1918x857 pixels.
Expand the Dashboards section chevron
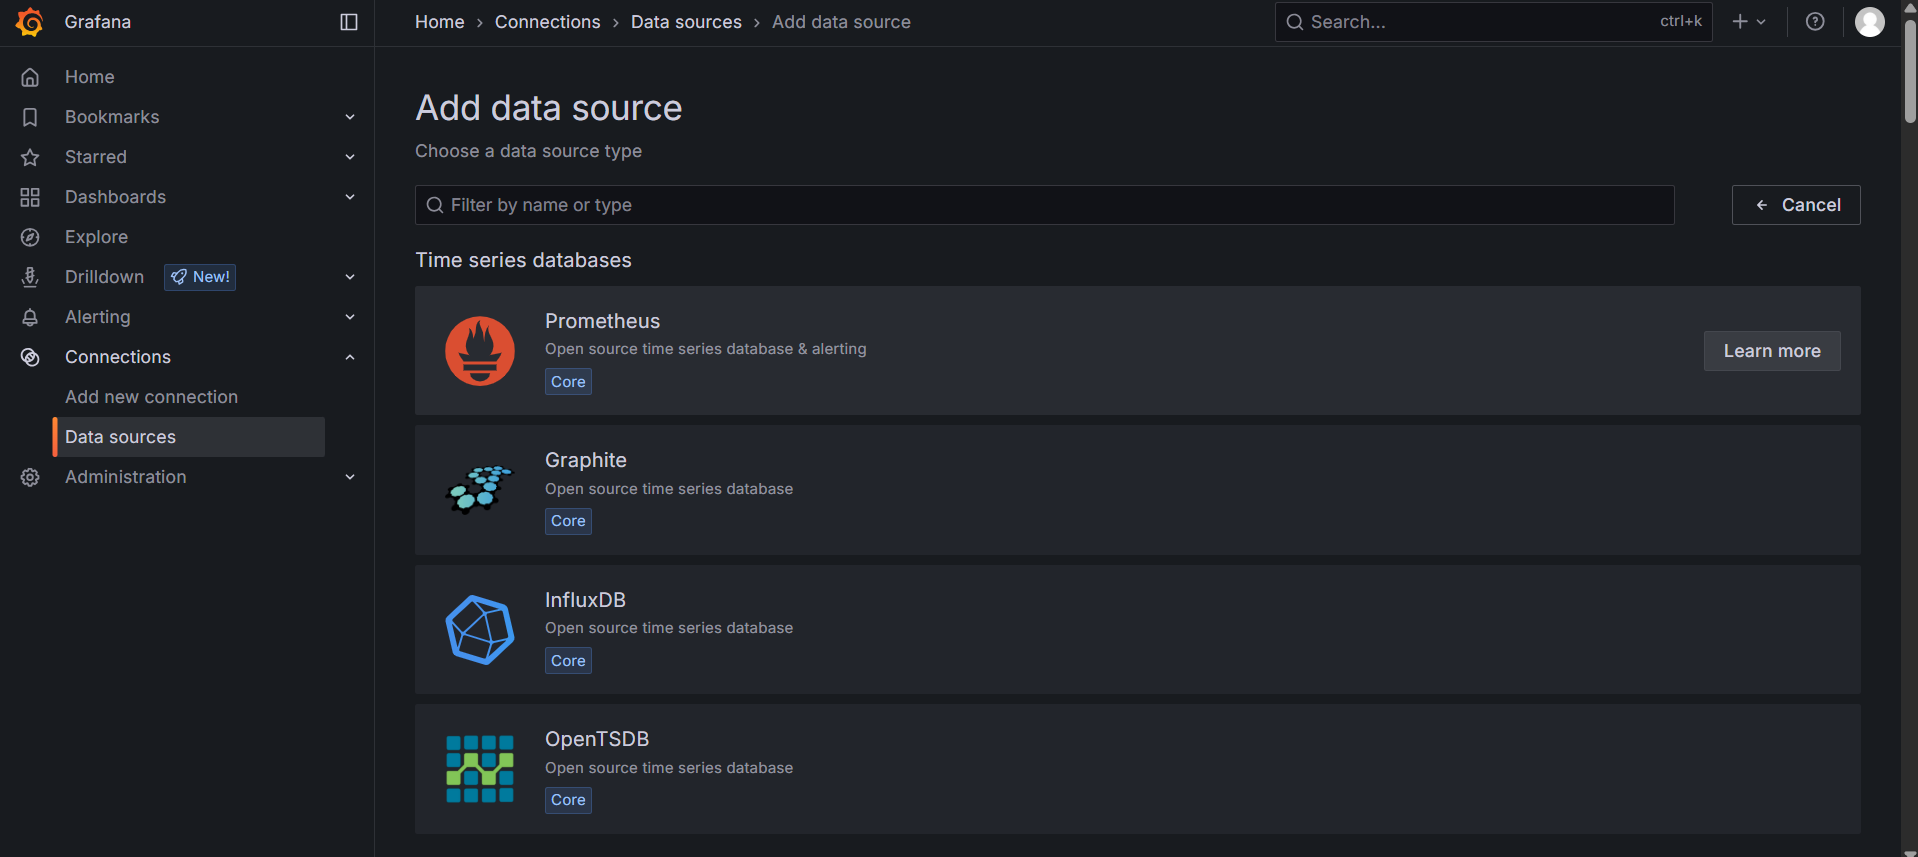point(350,197)
